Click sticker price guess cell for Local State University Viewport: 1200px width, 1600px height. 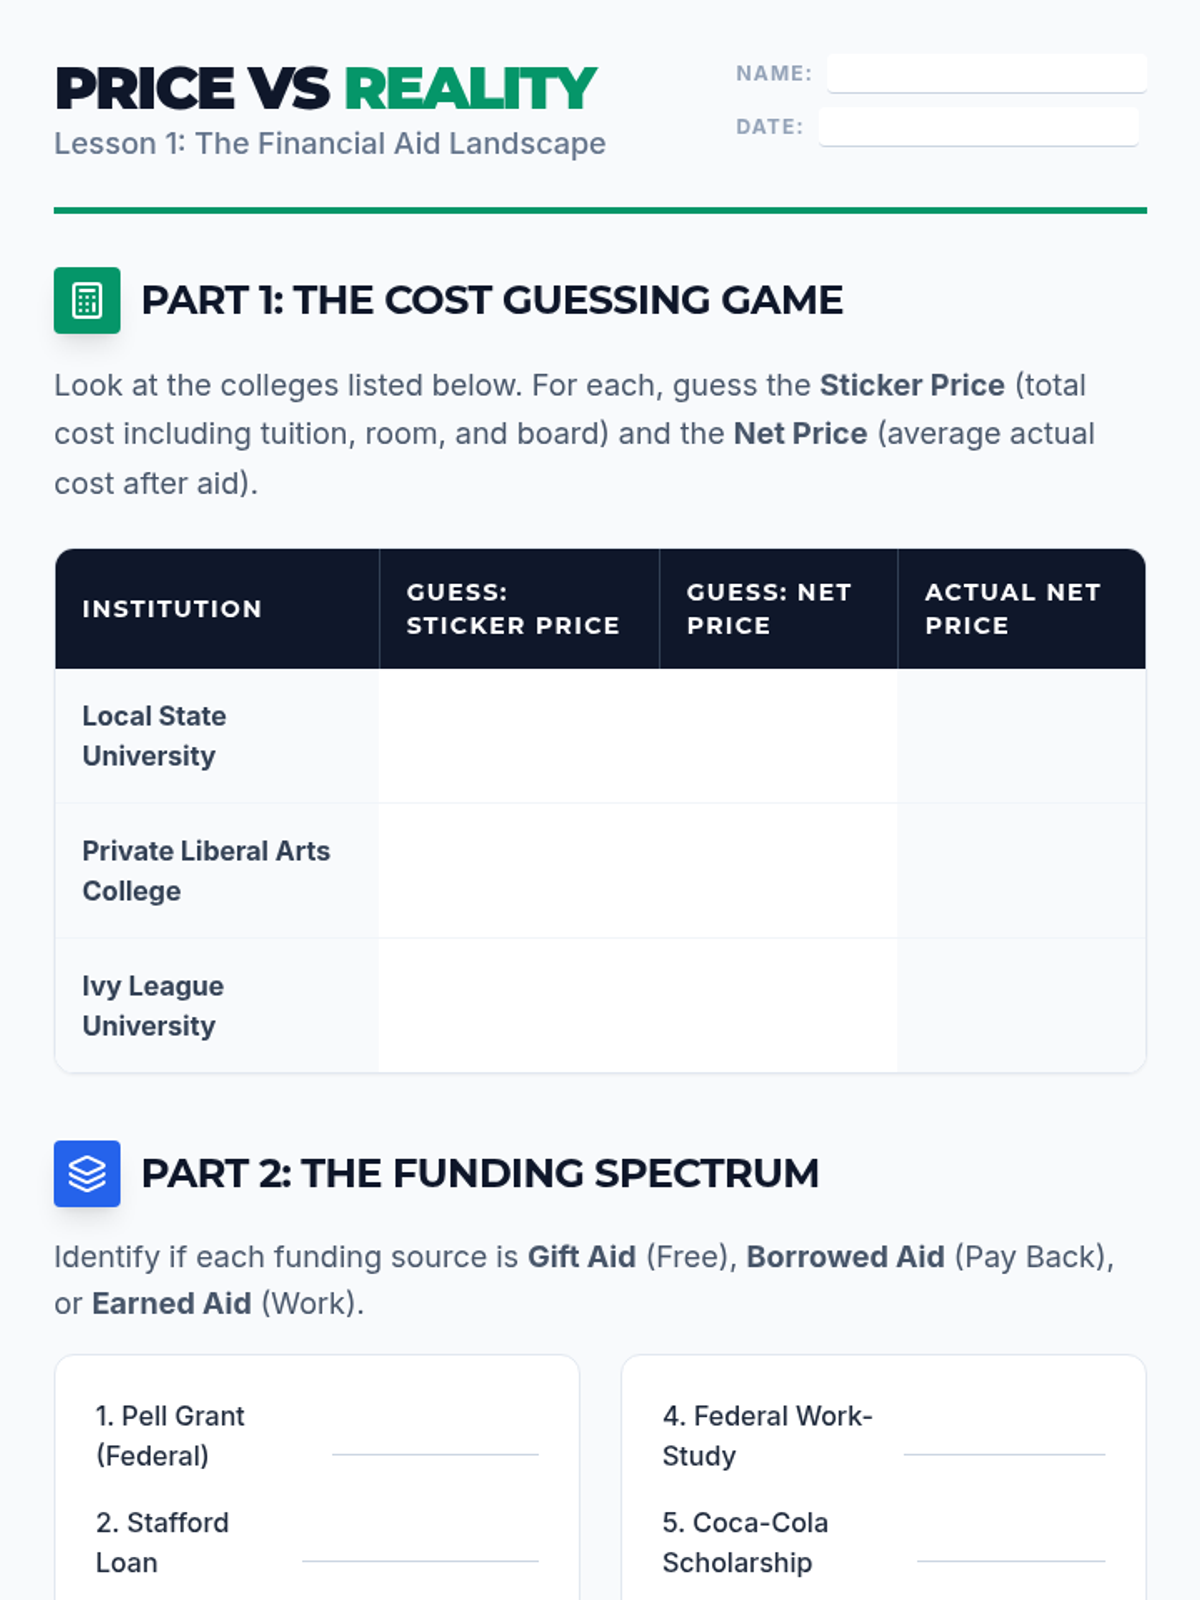519,736
